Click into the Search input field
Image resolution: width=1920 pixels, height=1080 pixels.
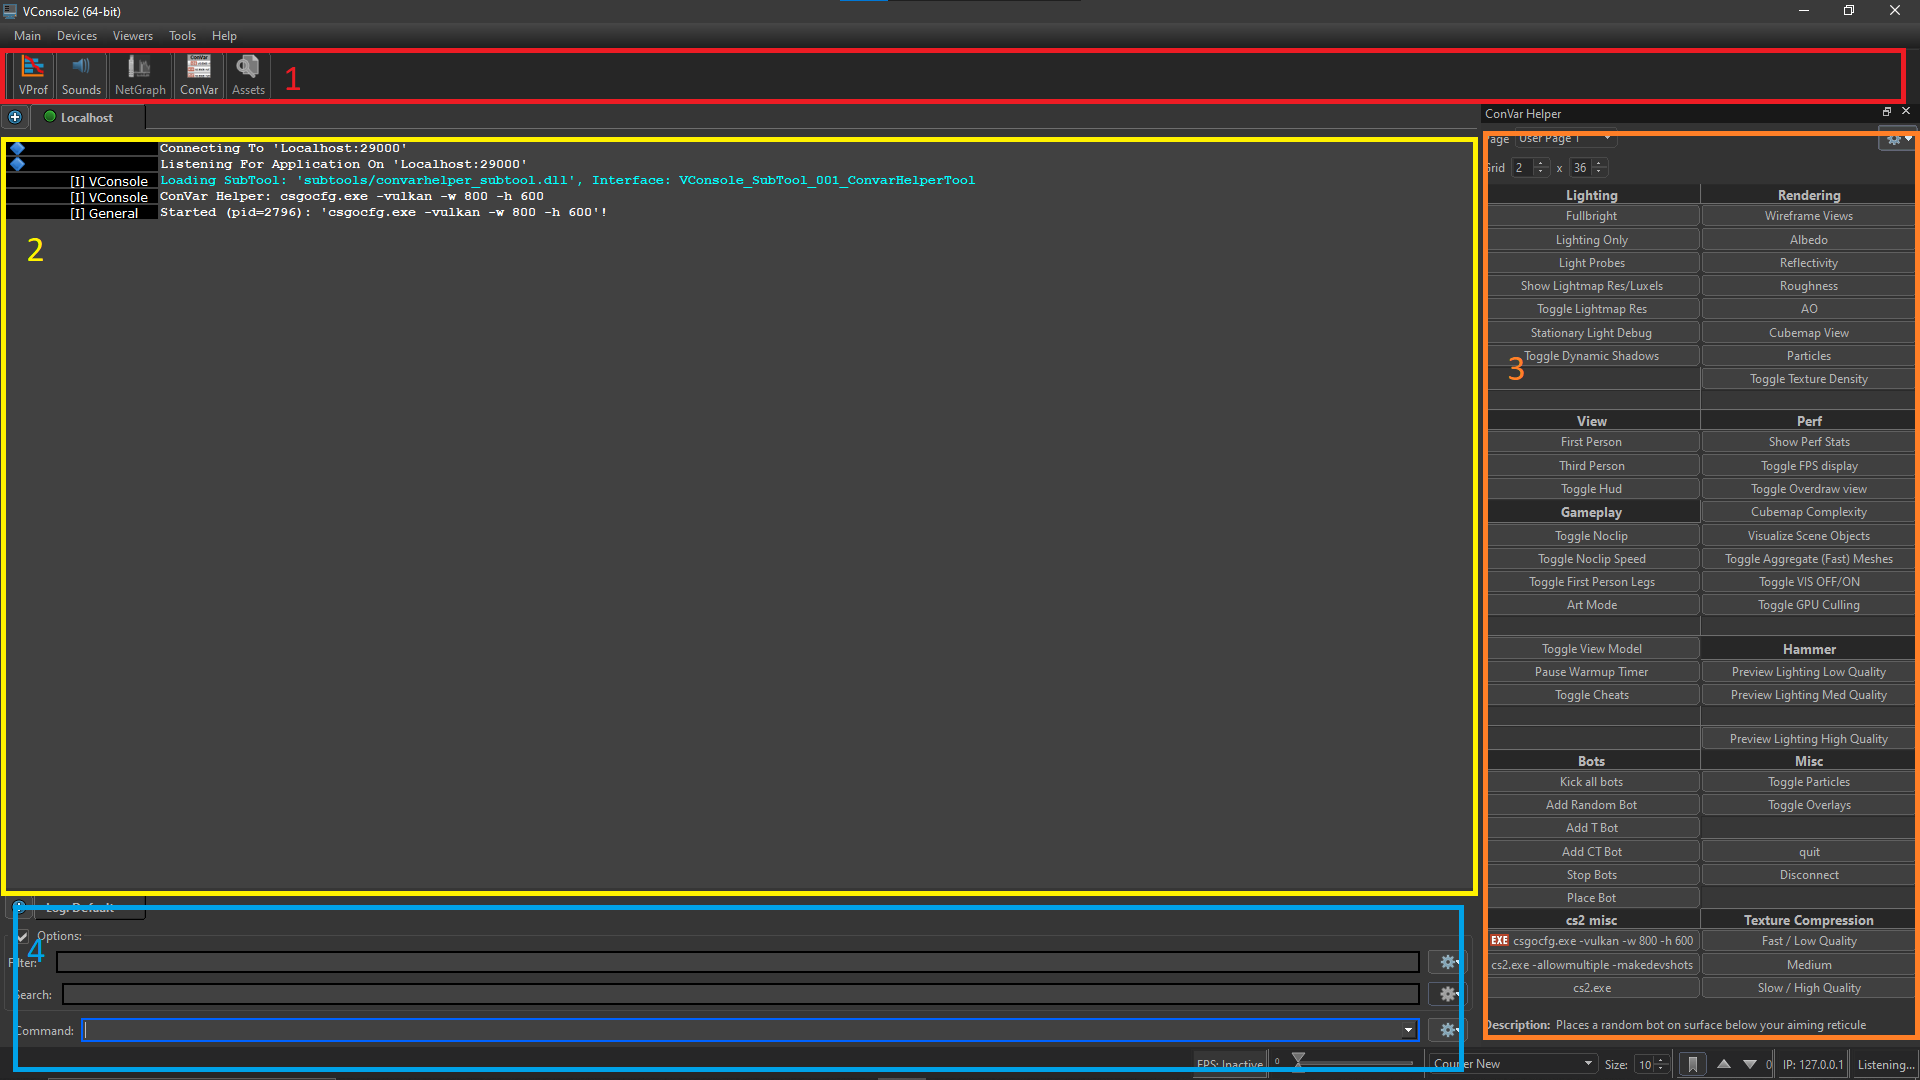(740, 994)
